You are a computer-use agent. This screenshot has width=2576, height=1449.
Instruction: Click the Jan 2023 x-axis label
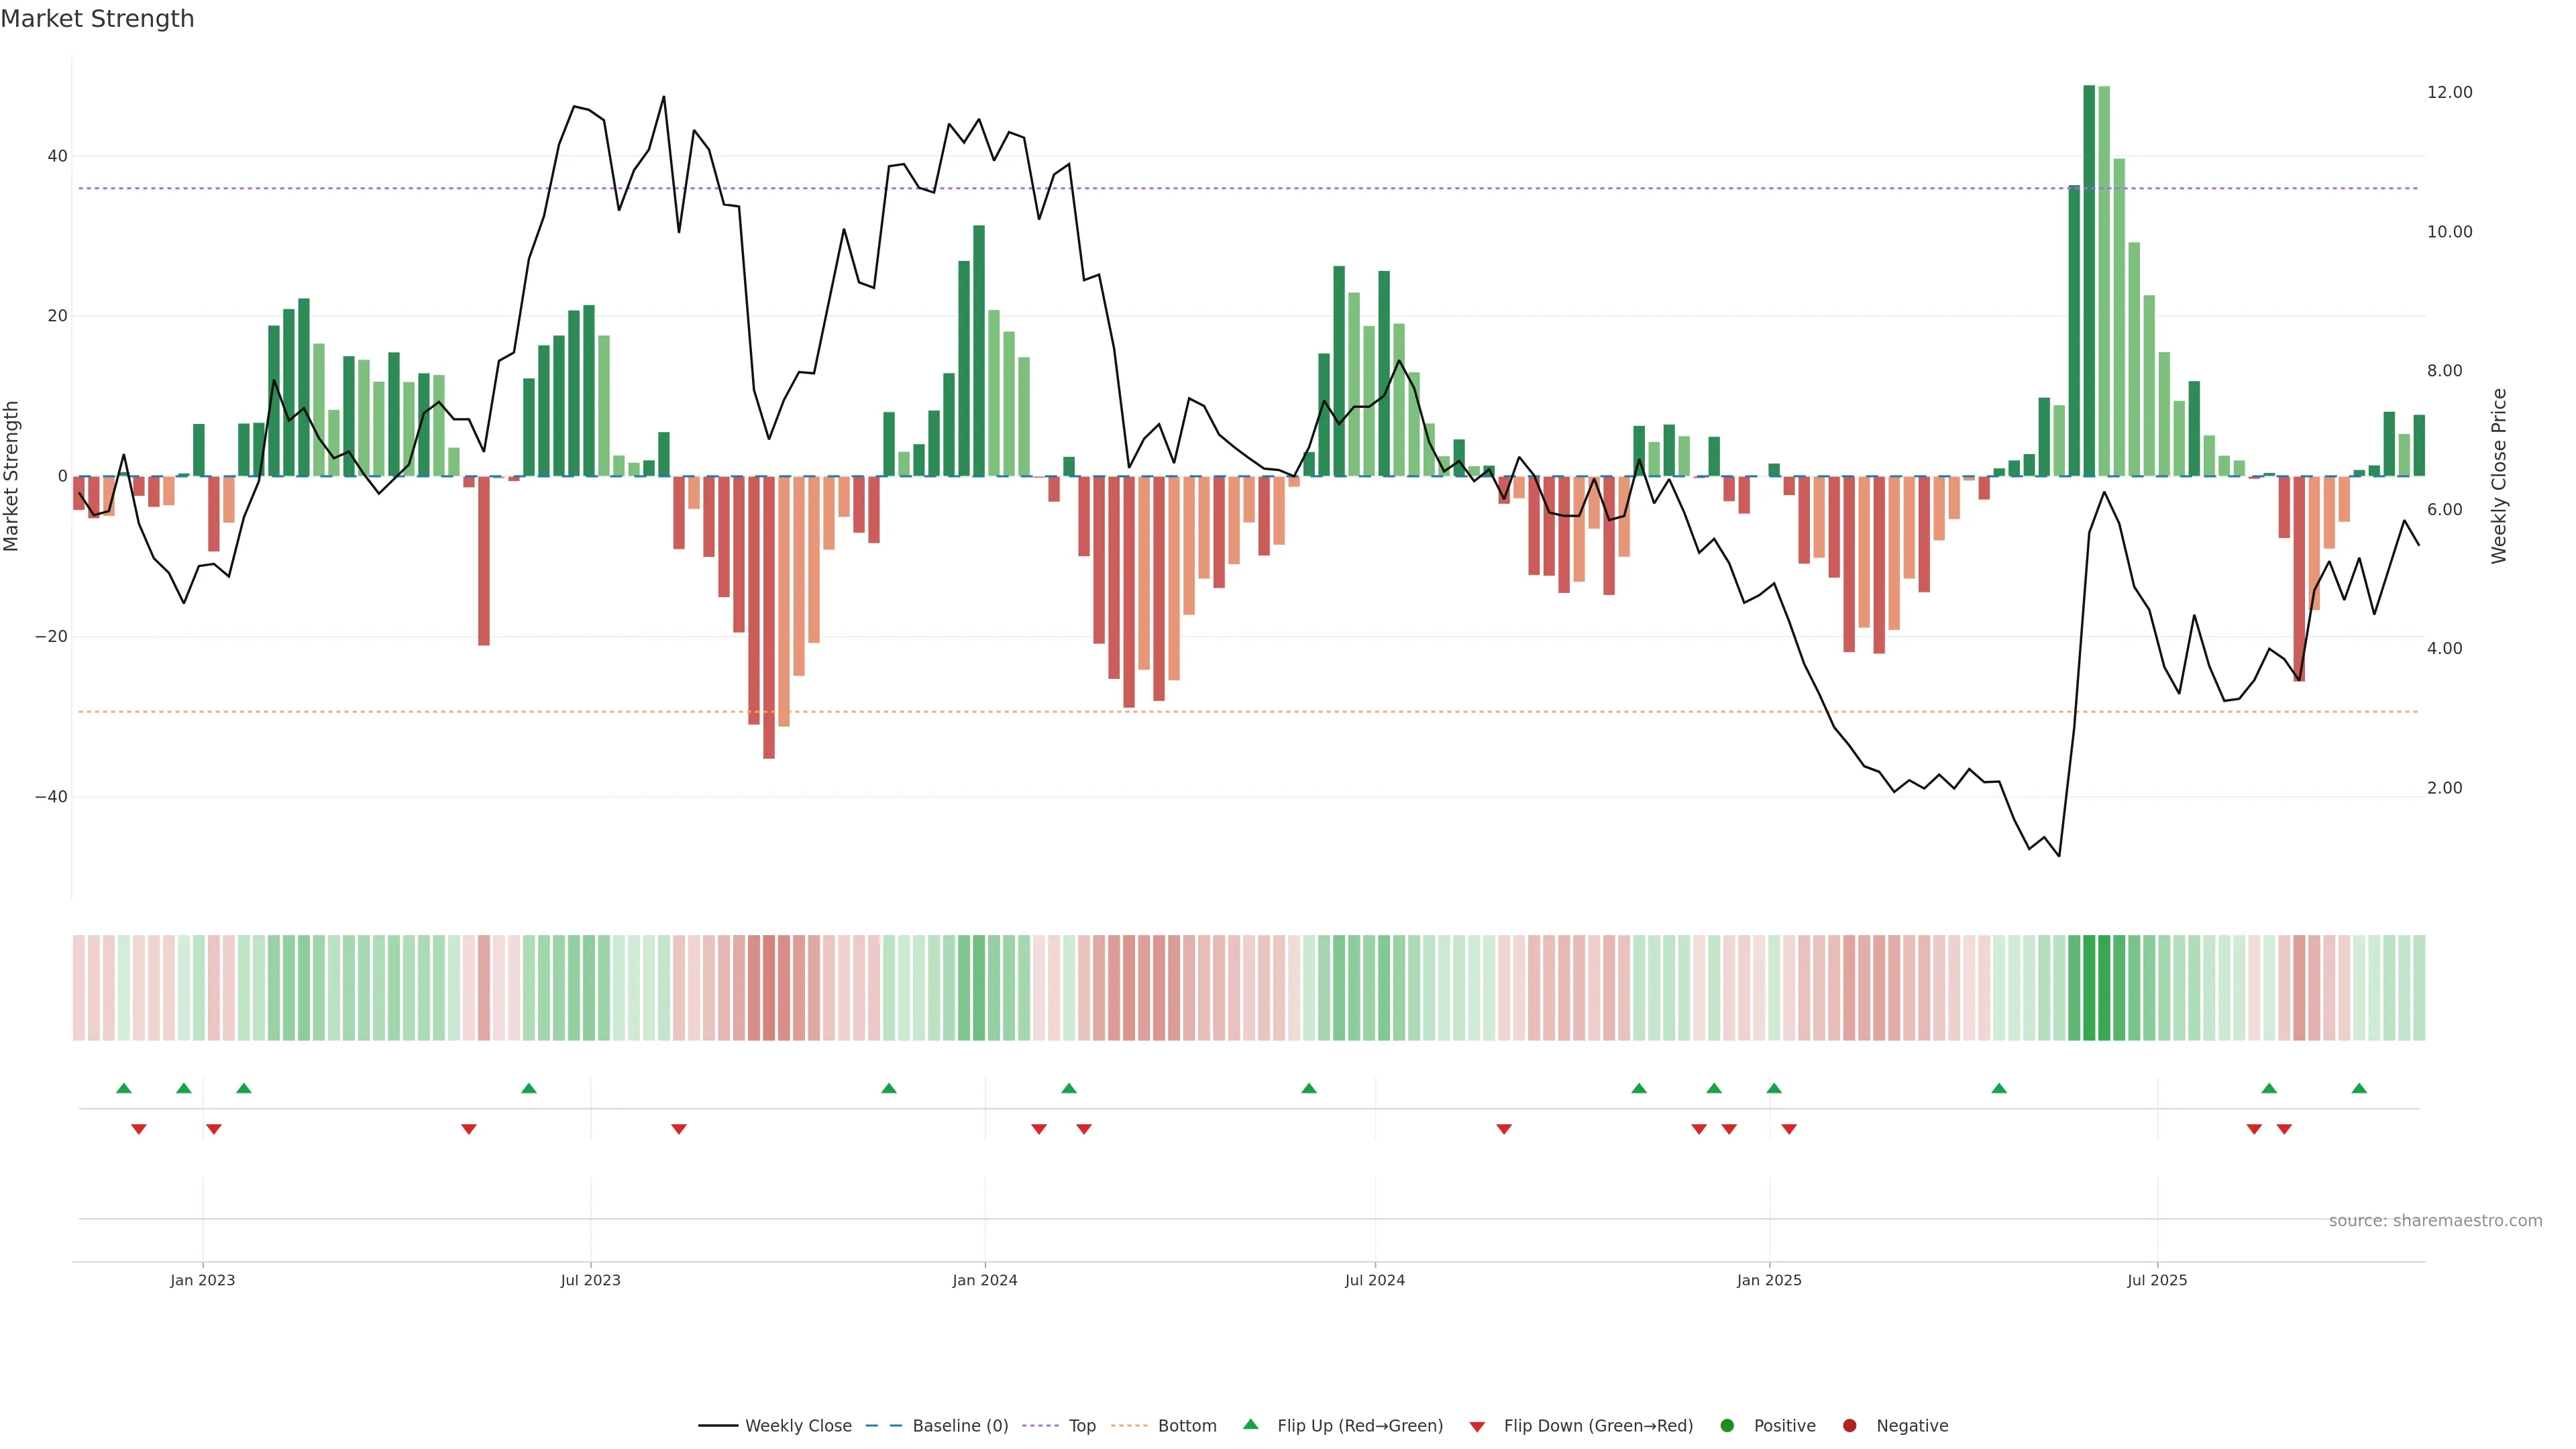pyautogui.click(x=203, y=1280)
